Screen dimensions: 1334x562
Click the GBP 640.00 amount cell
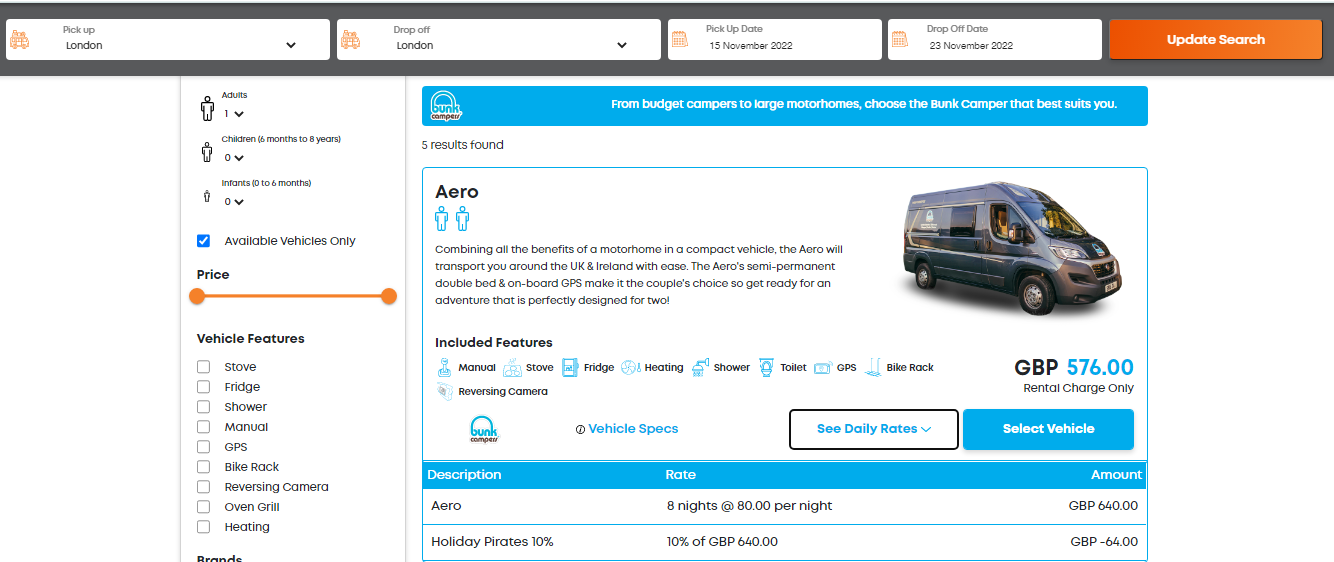(x=1103, y=506)
